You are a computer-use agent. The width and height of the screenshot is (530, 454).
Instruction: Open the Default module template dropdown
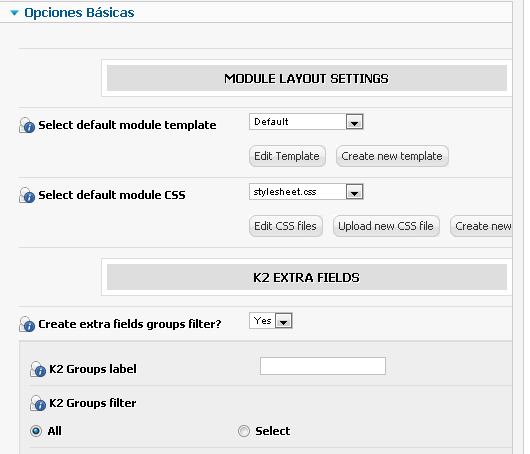306,122
